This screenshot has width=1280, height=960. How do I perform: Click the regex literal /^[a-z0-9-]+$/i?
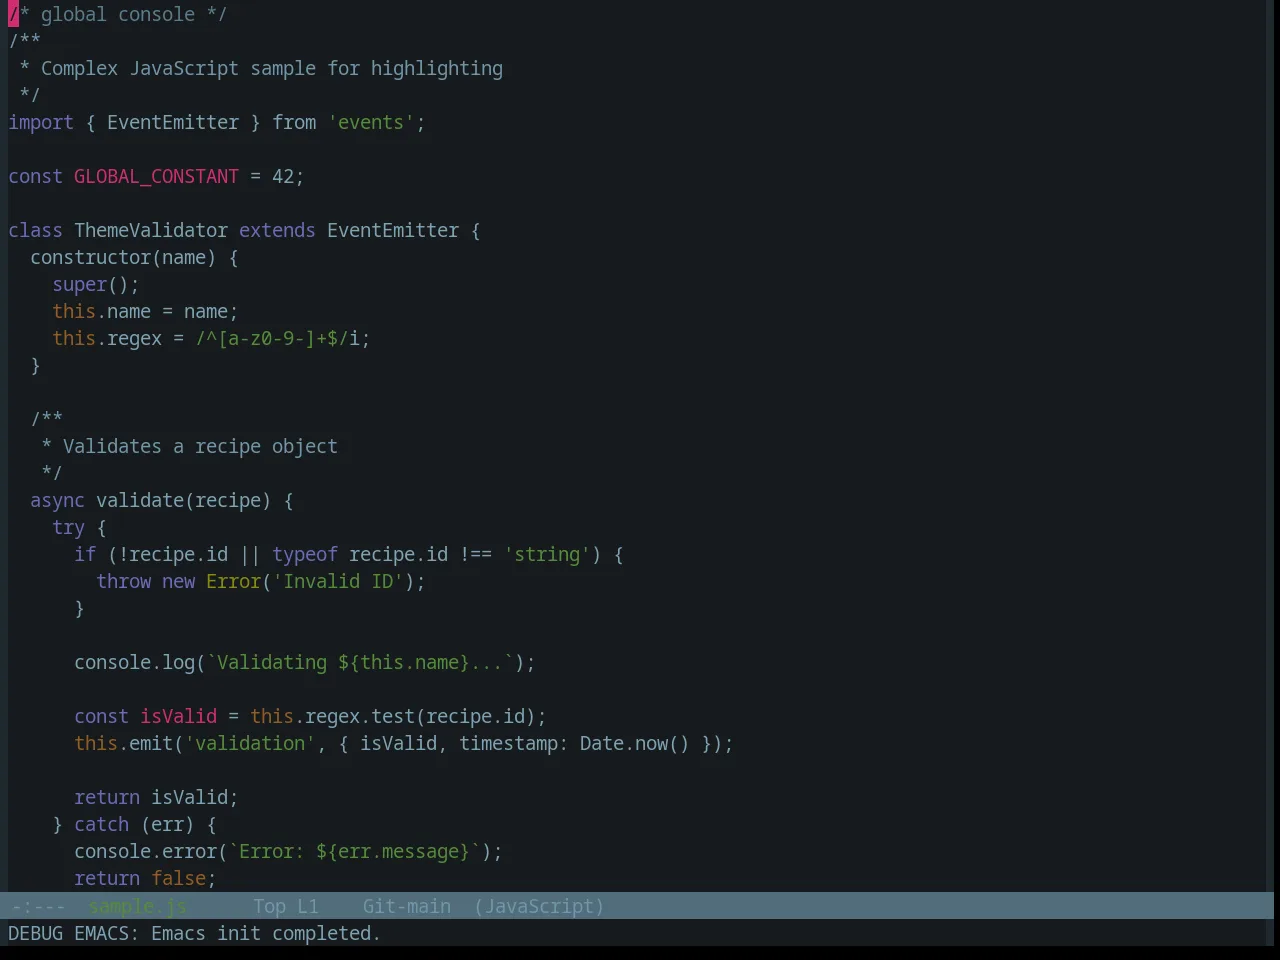click(277, 338)
